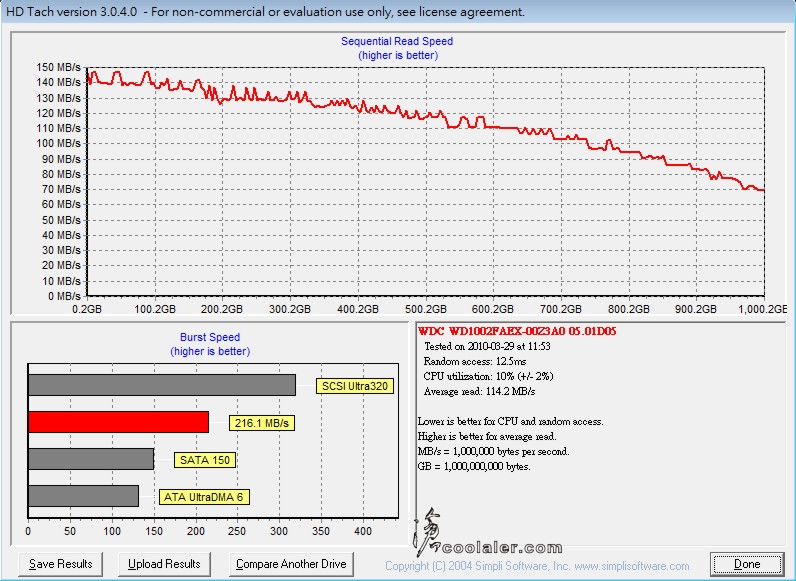Click the 0 MB/s axis label
Image resolution: width=796 pixels, height=581 pixels.
64,296
